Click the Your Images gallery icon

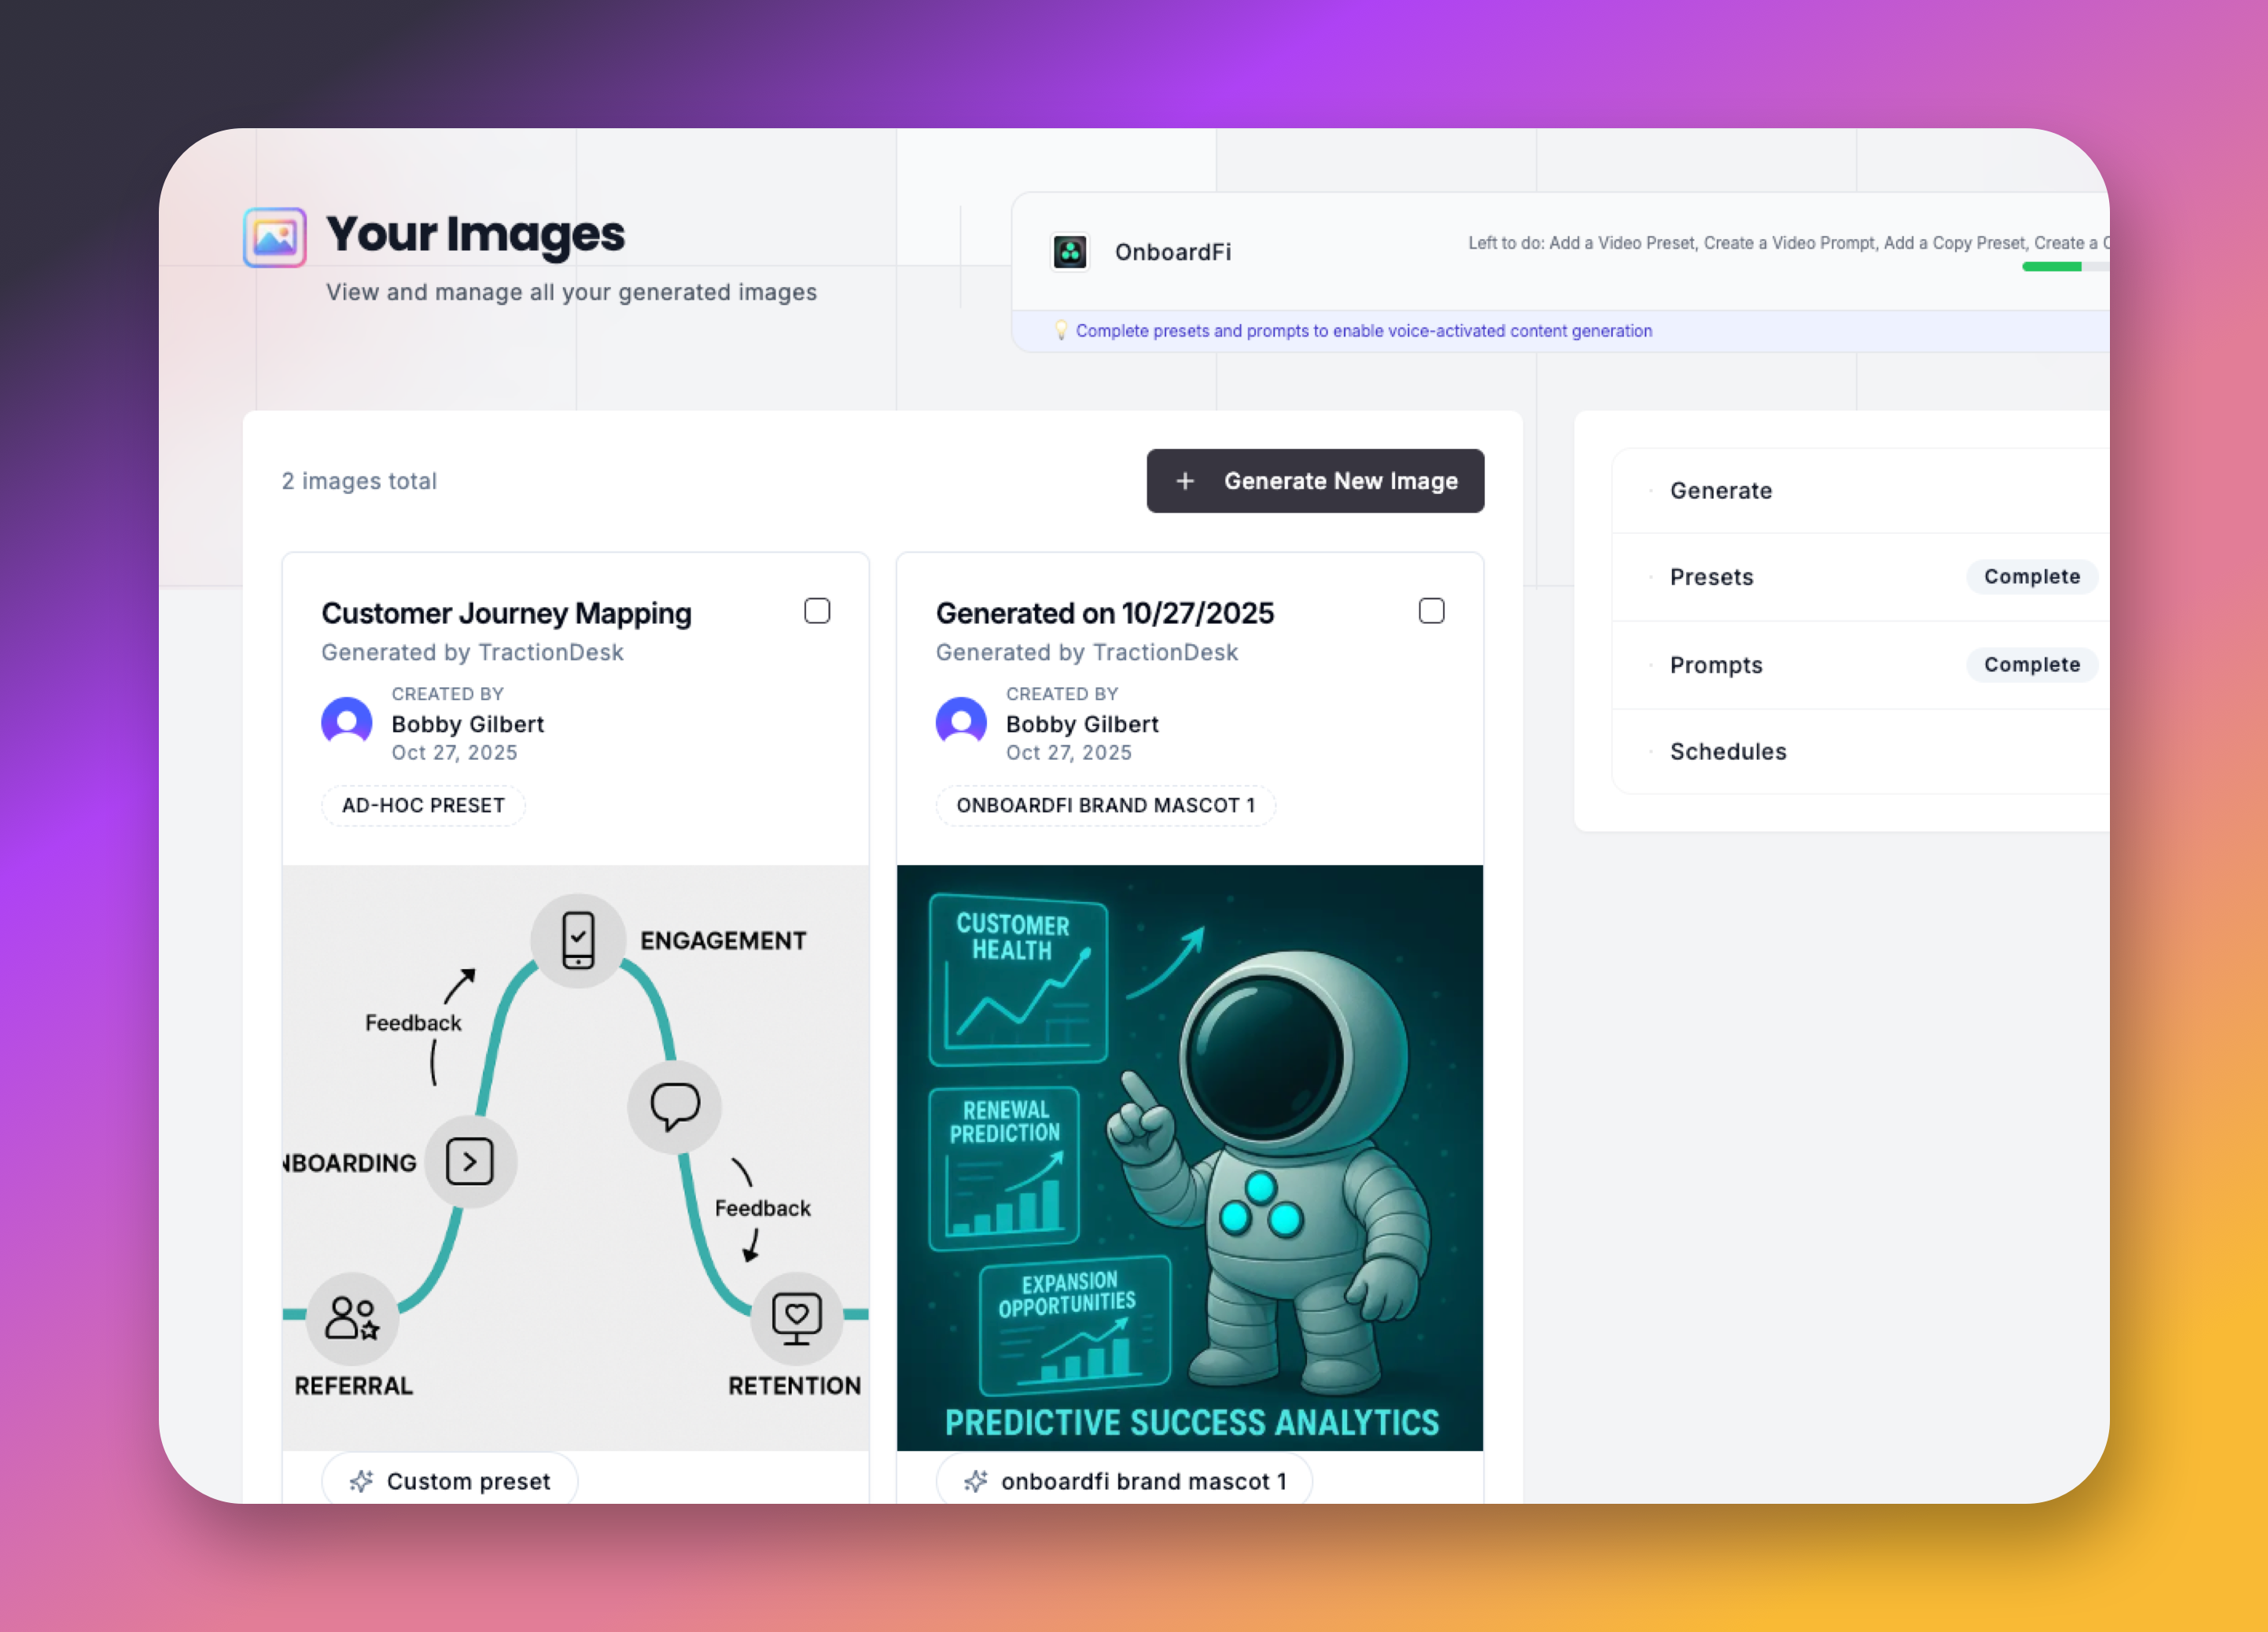[275, 237]
